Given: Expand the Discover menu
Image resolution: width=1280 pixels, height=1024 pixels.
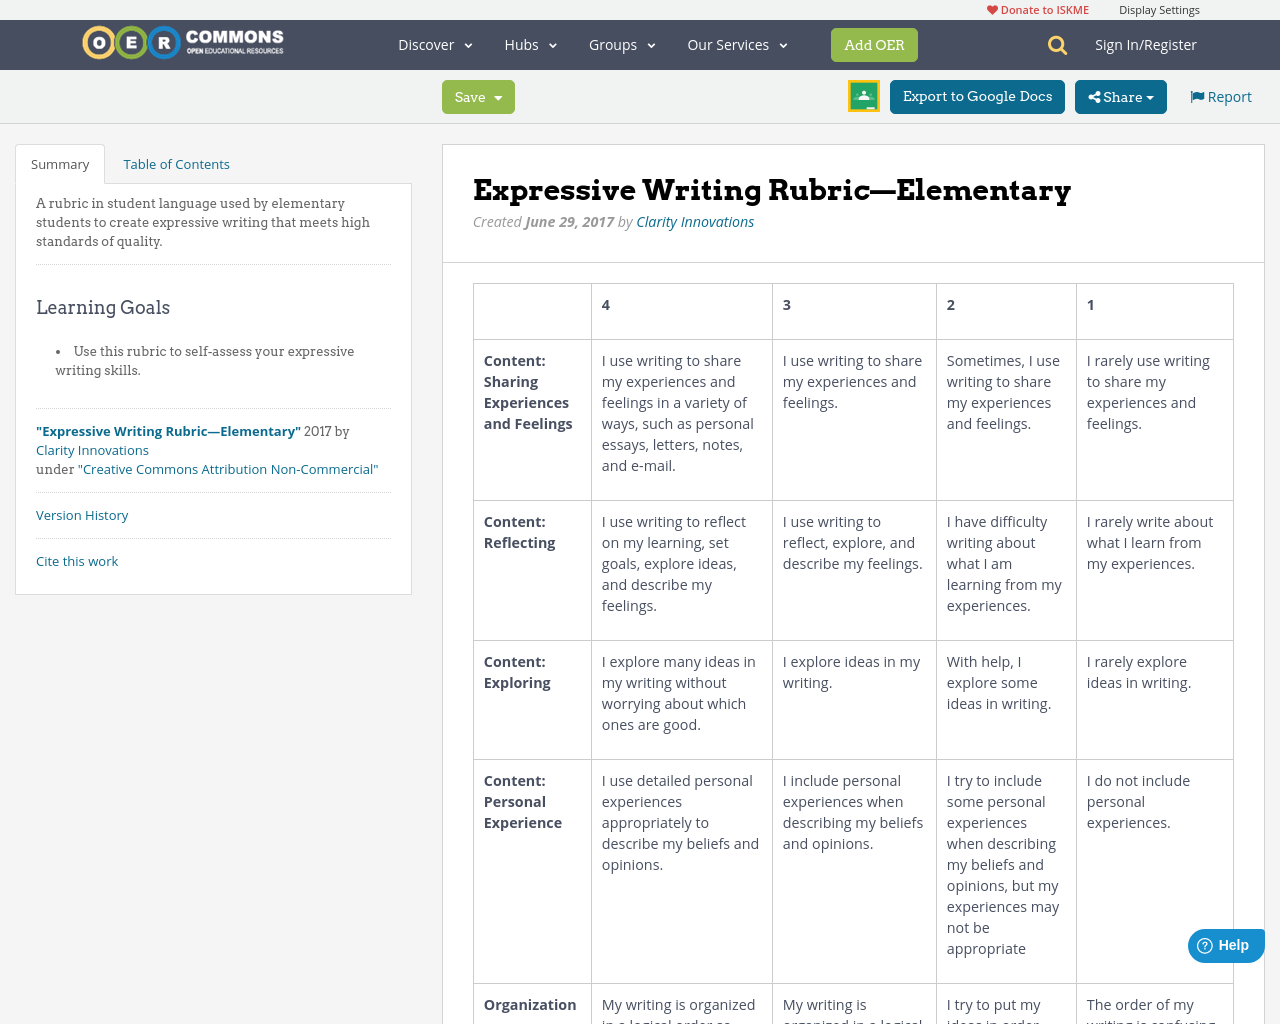Looking at the screenshot, I should click(433, 44).
